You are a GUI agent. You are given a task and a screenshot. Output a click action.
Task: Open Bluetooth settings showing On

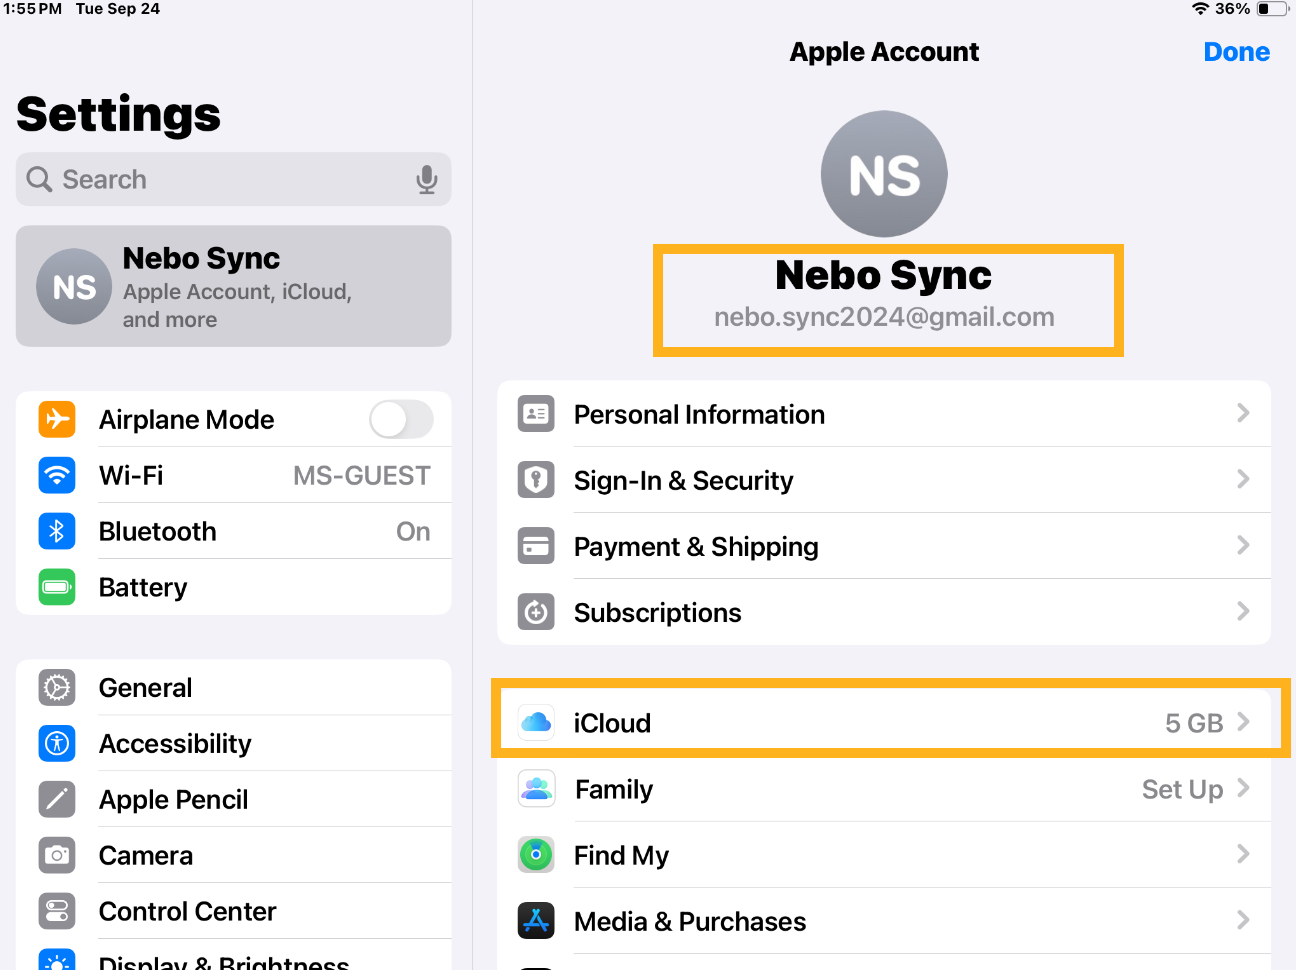(233, 531)
